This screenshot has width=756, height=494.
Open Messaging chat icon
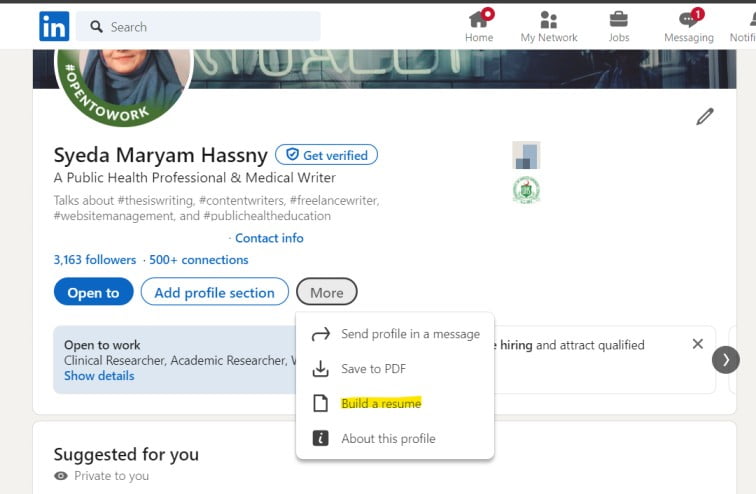tap(688, 20)
